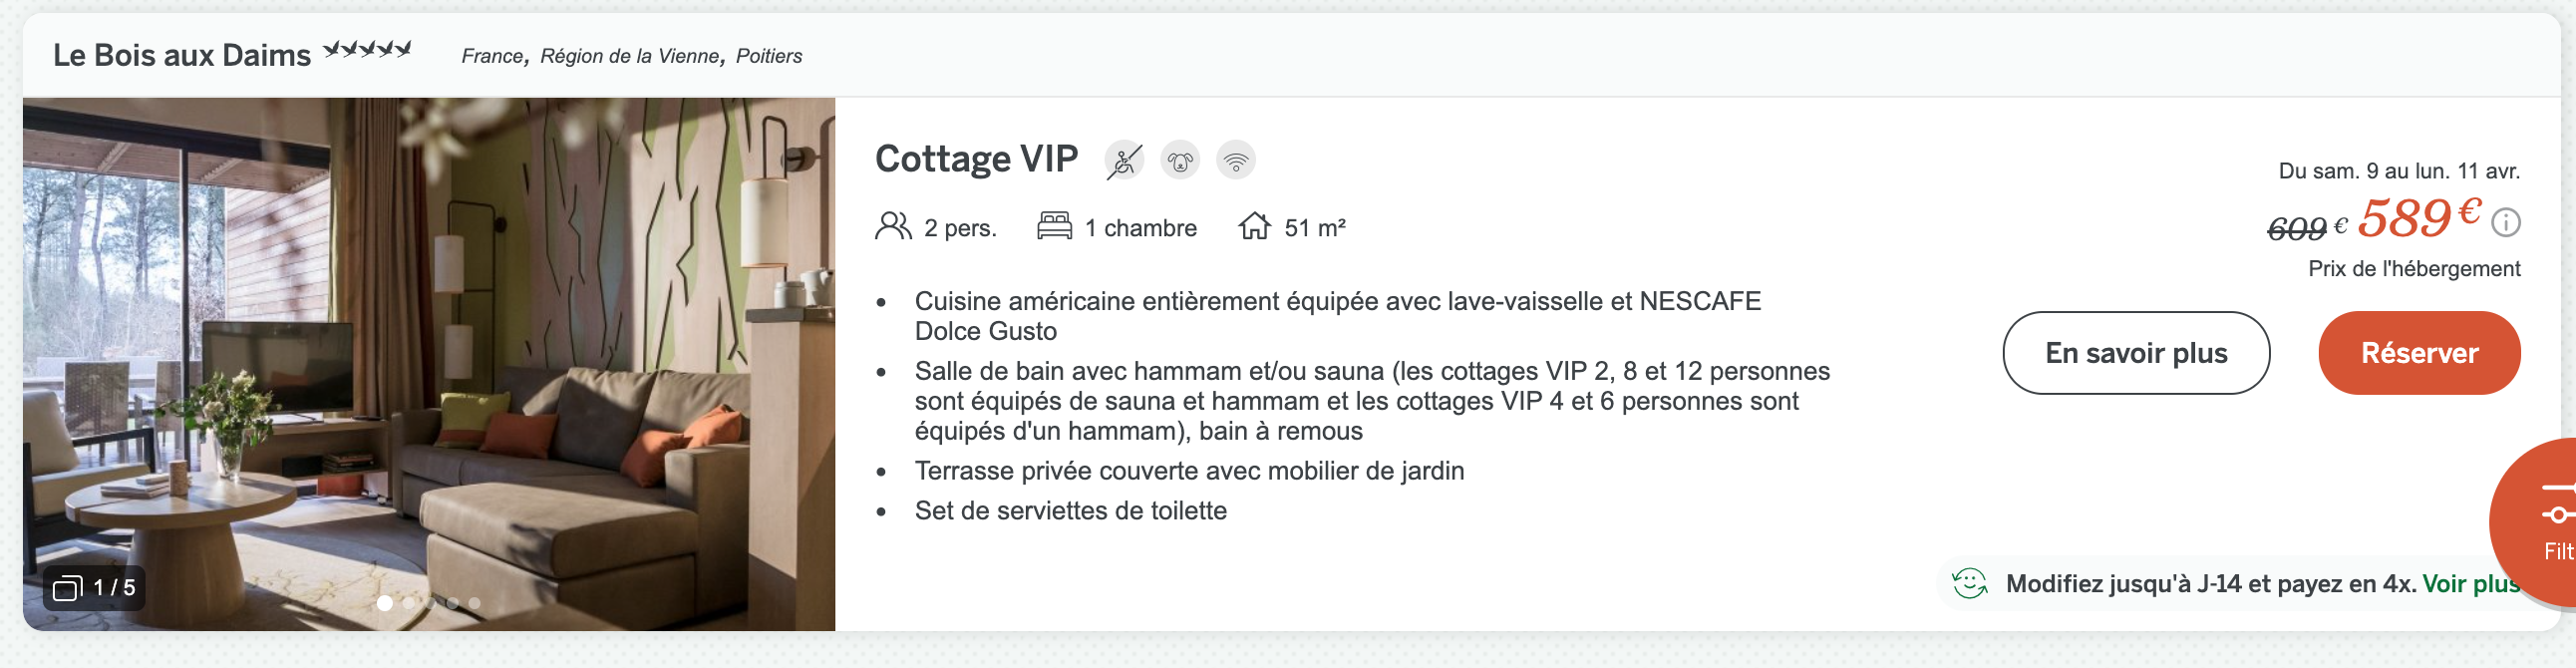Select the last carousel dot
This screenshot has height=668, width=2576.
[475, 603]
